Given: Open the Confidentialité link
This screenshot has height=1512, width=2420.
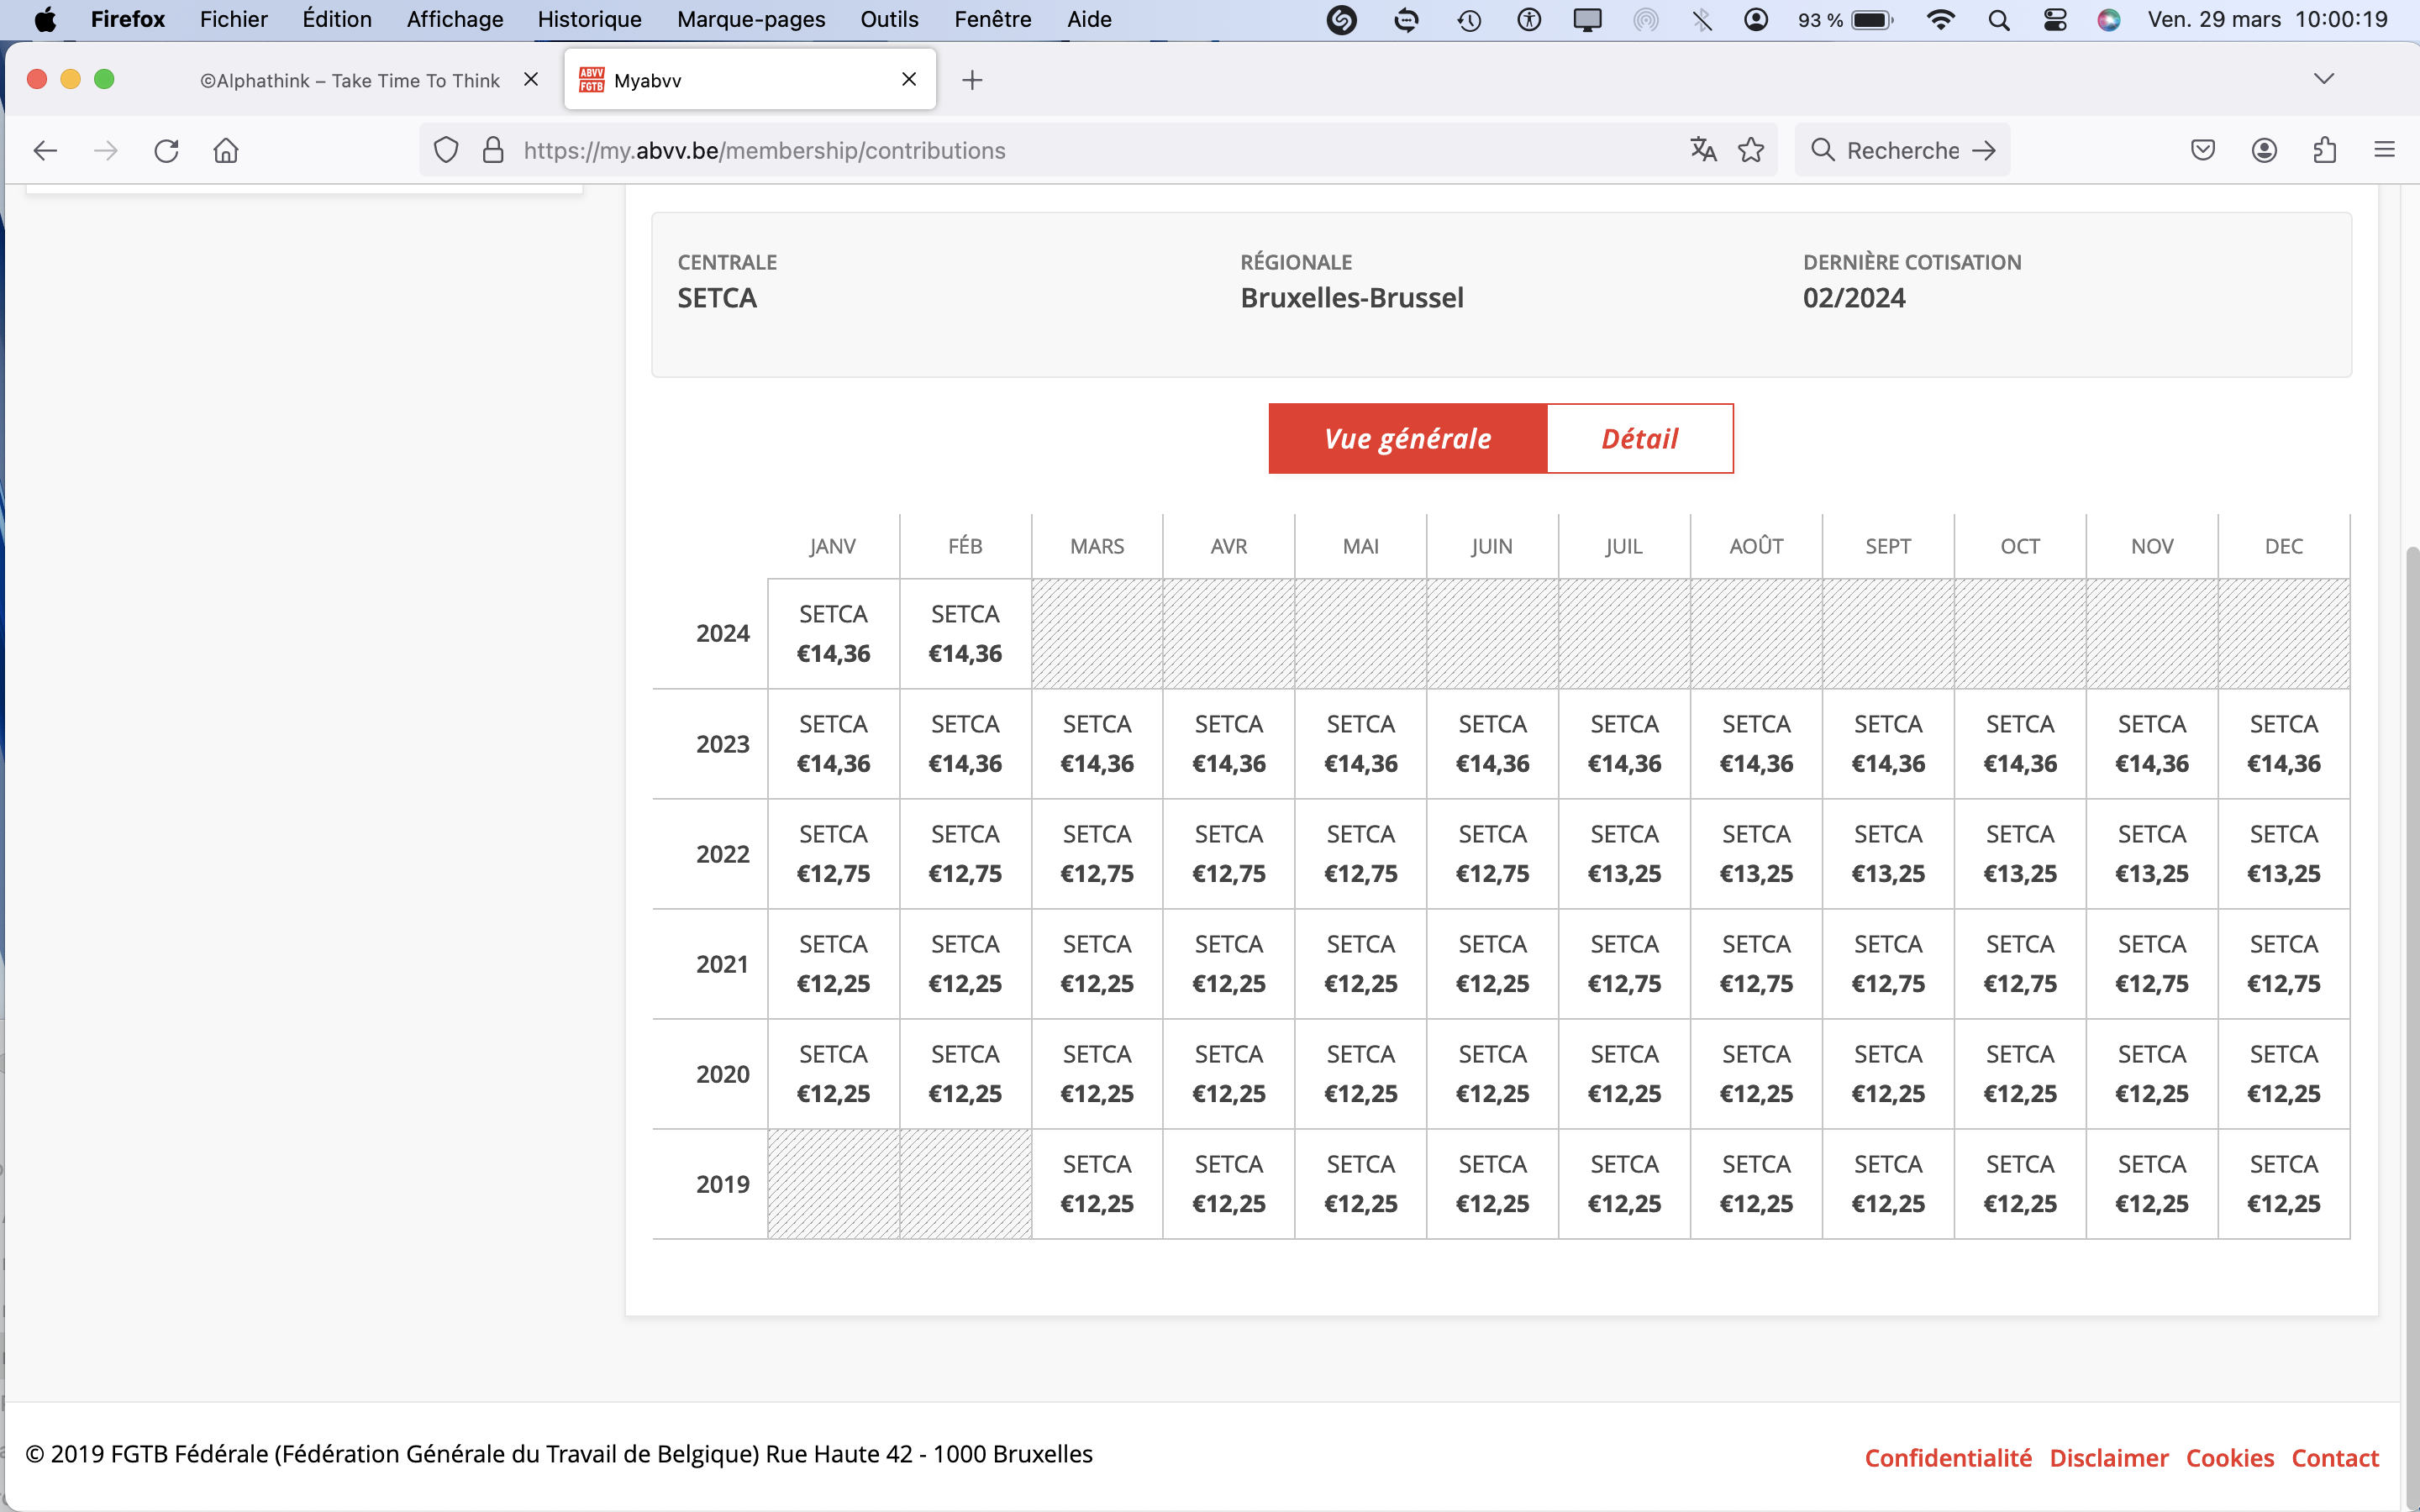Looking at the screenshot, I should click(x=1948, y=1458).
